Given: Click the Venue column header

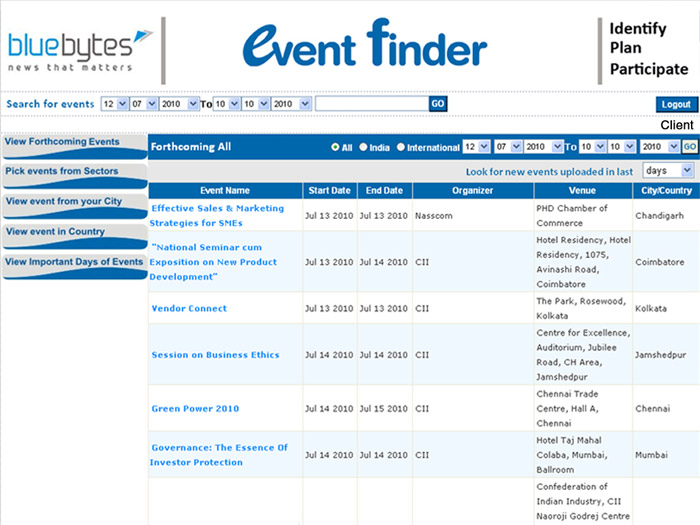Looking at the screenshot, I should tap(583, 191).
